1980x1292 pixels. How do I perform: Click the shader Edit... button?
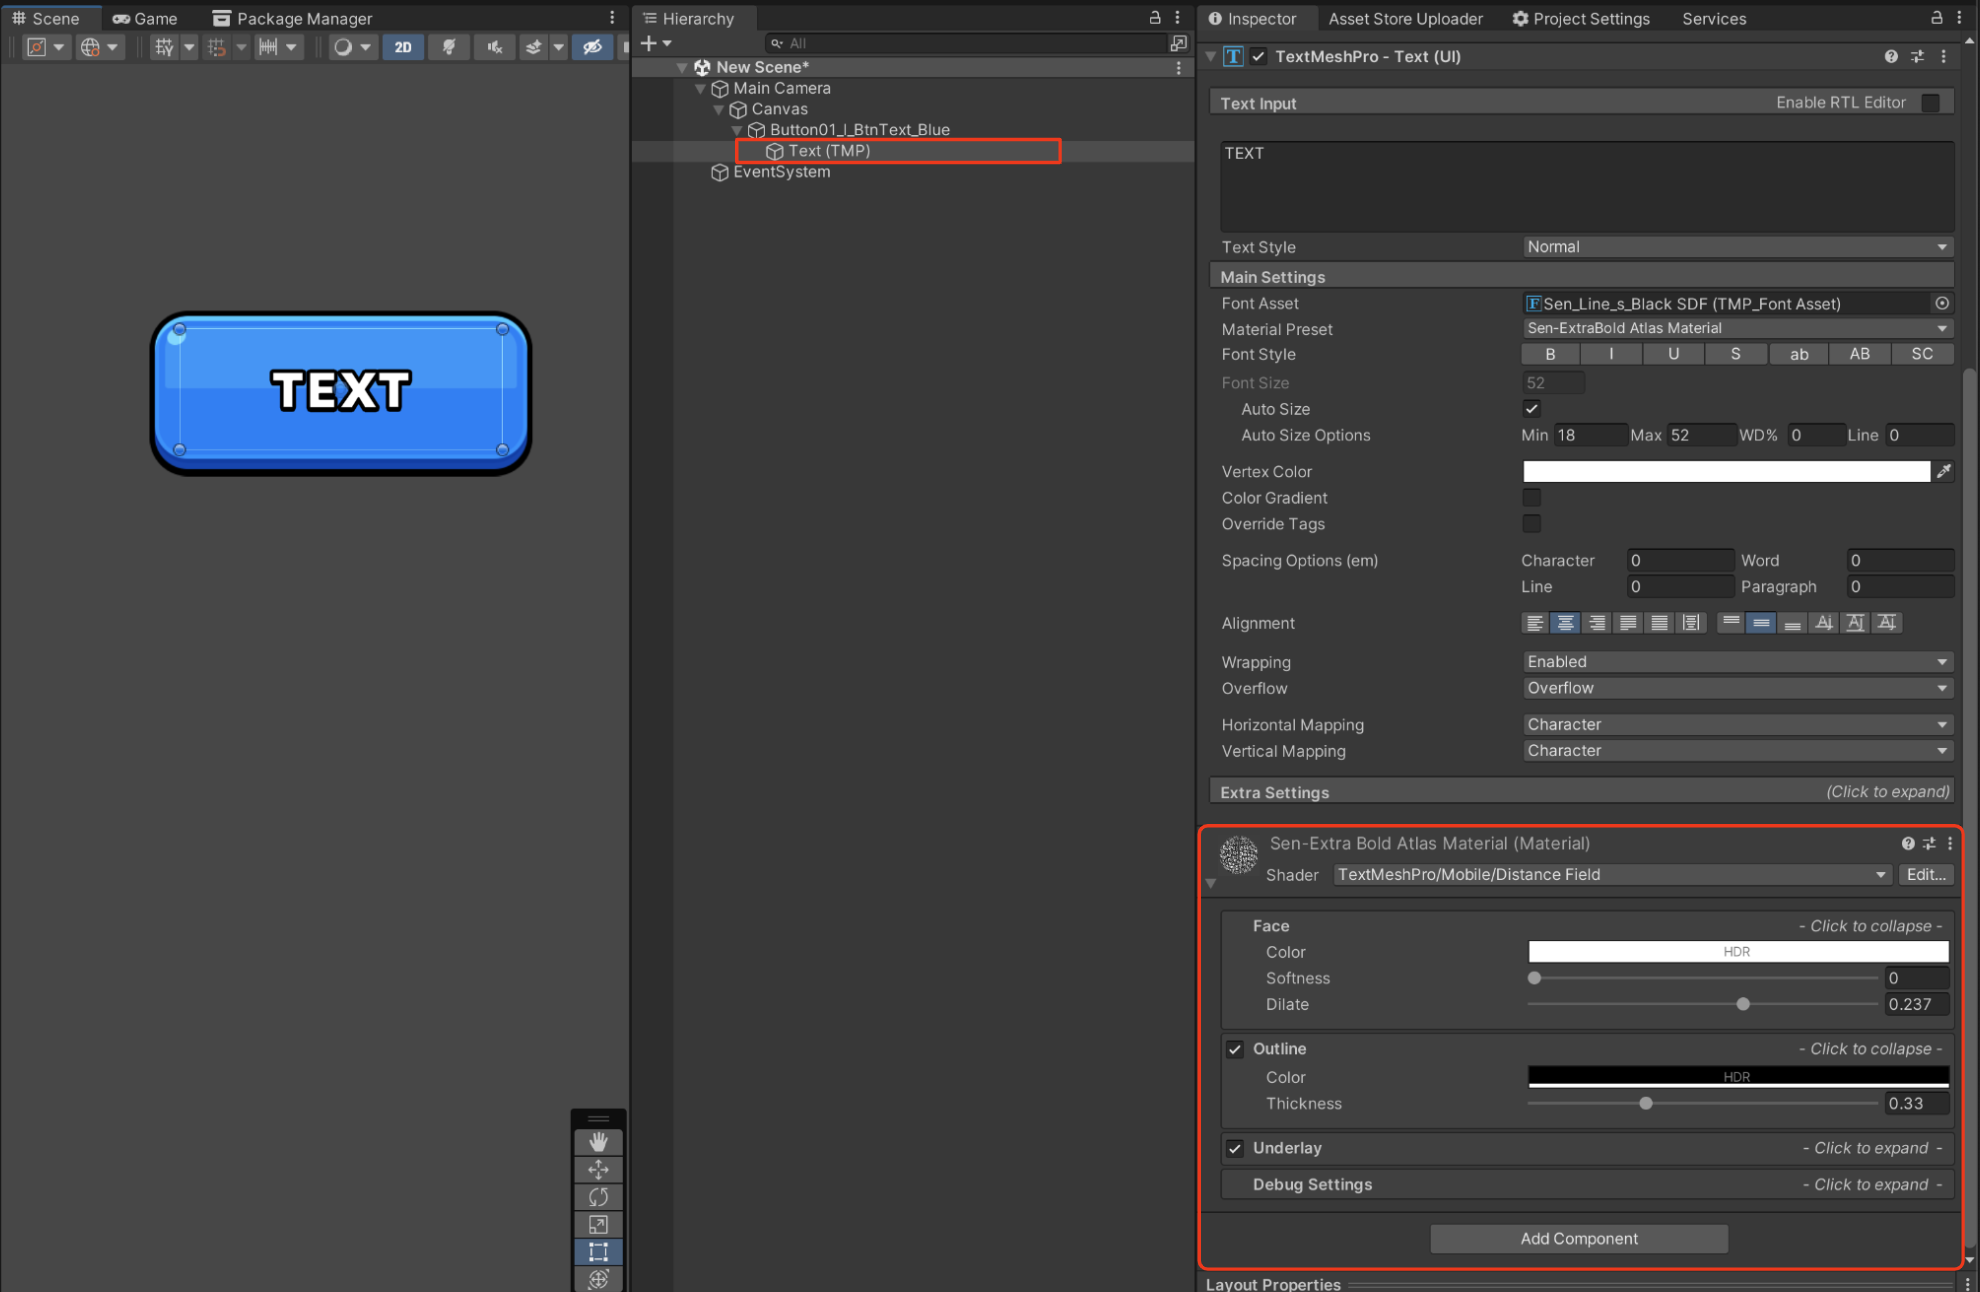[x=1925, y=875]
